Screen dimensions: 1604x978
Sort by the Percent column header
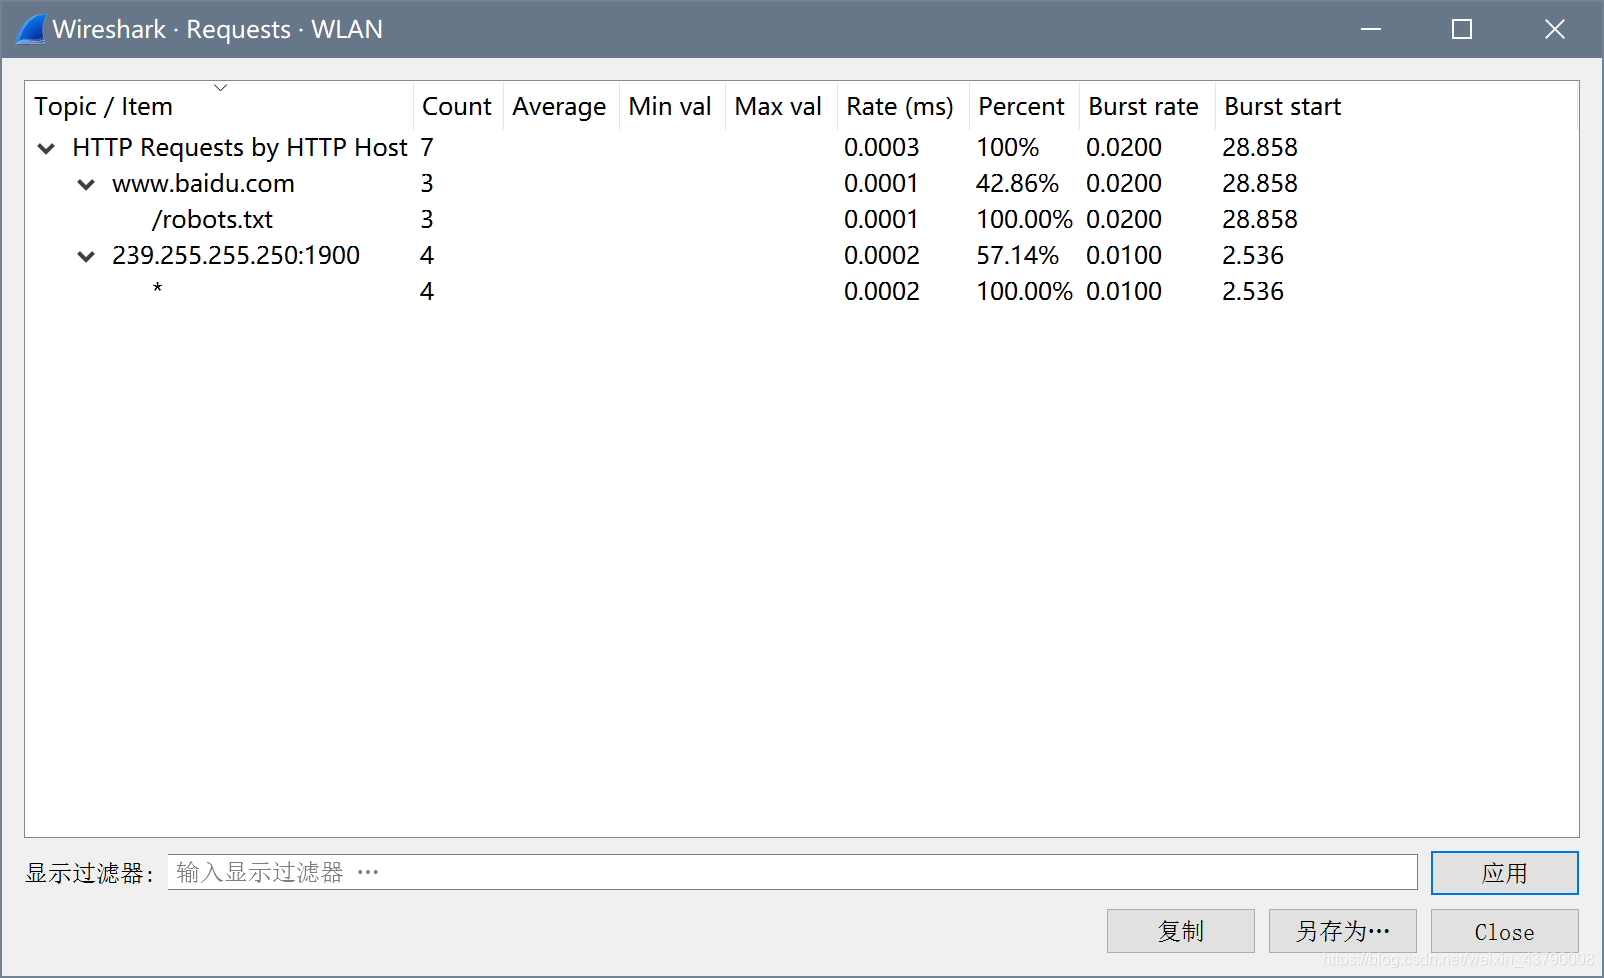click(x=1022, y=106)
